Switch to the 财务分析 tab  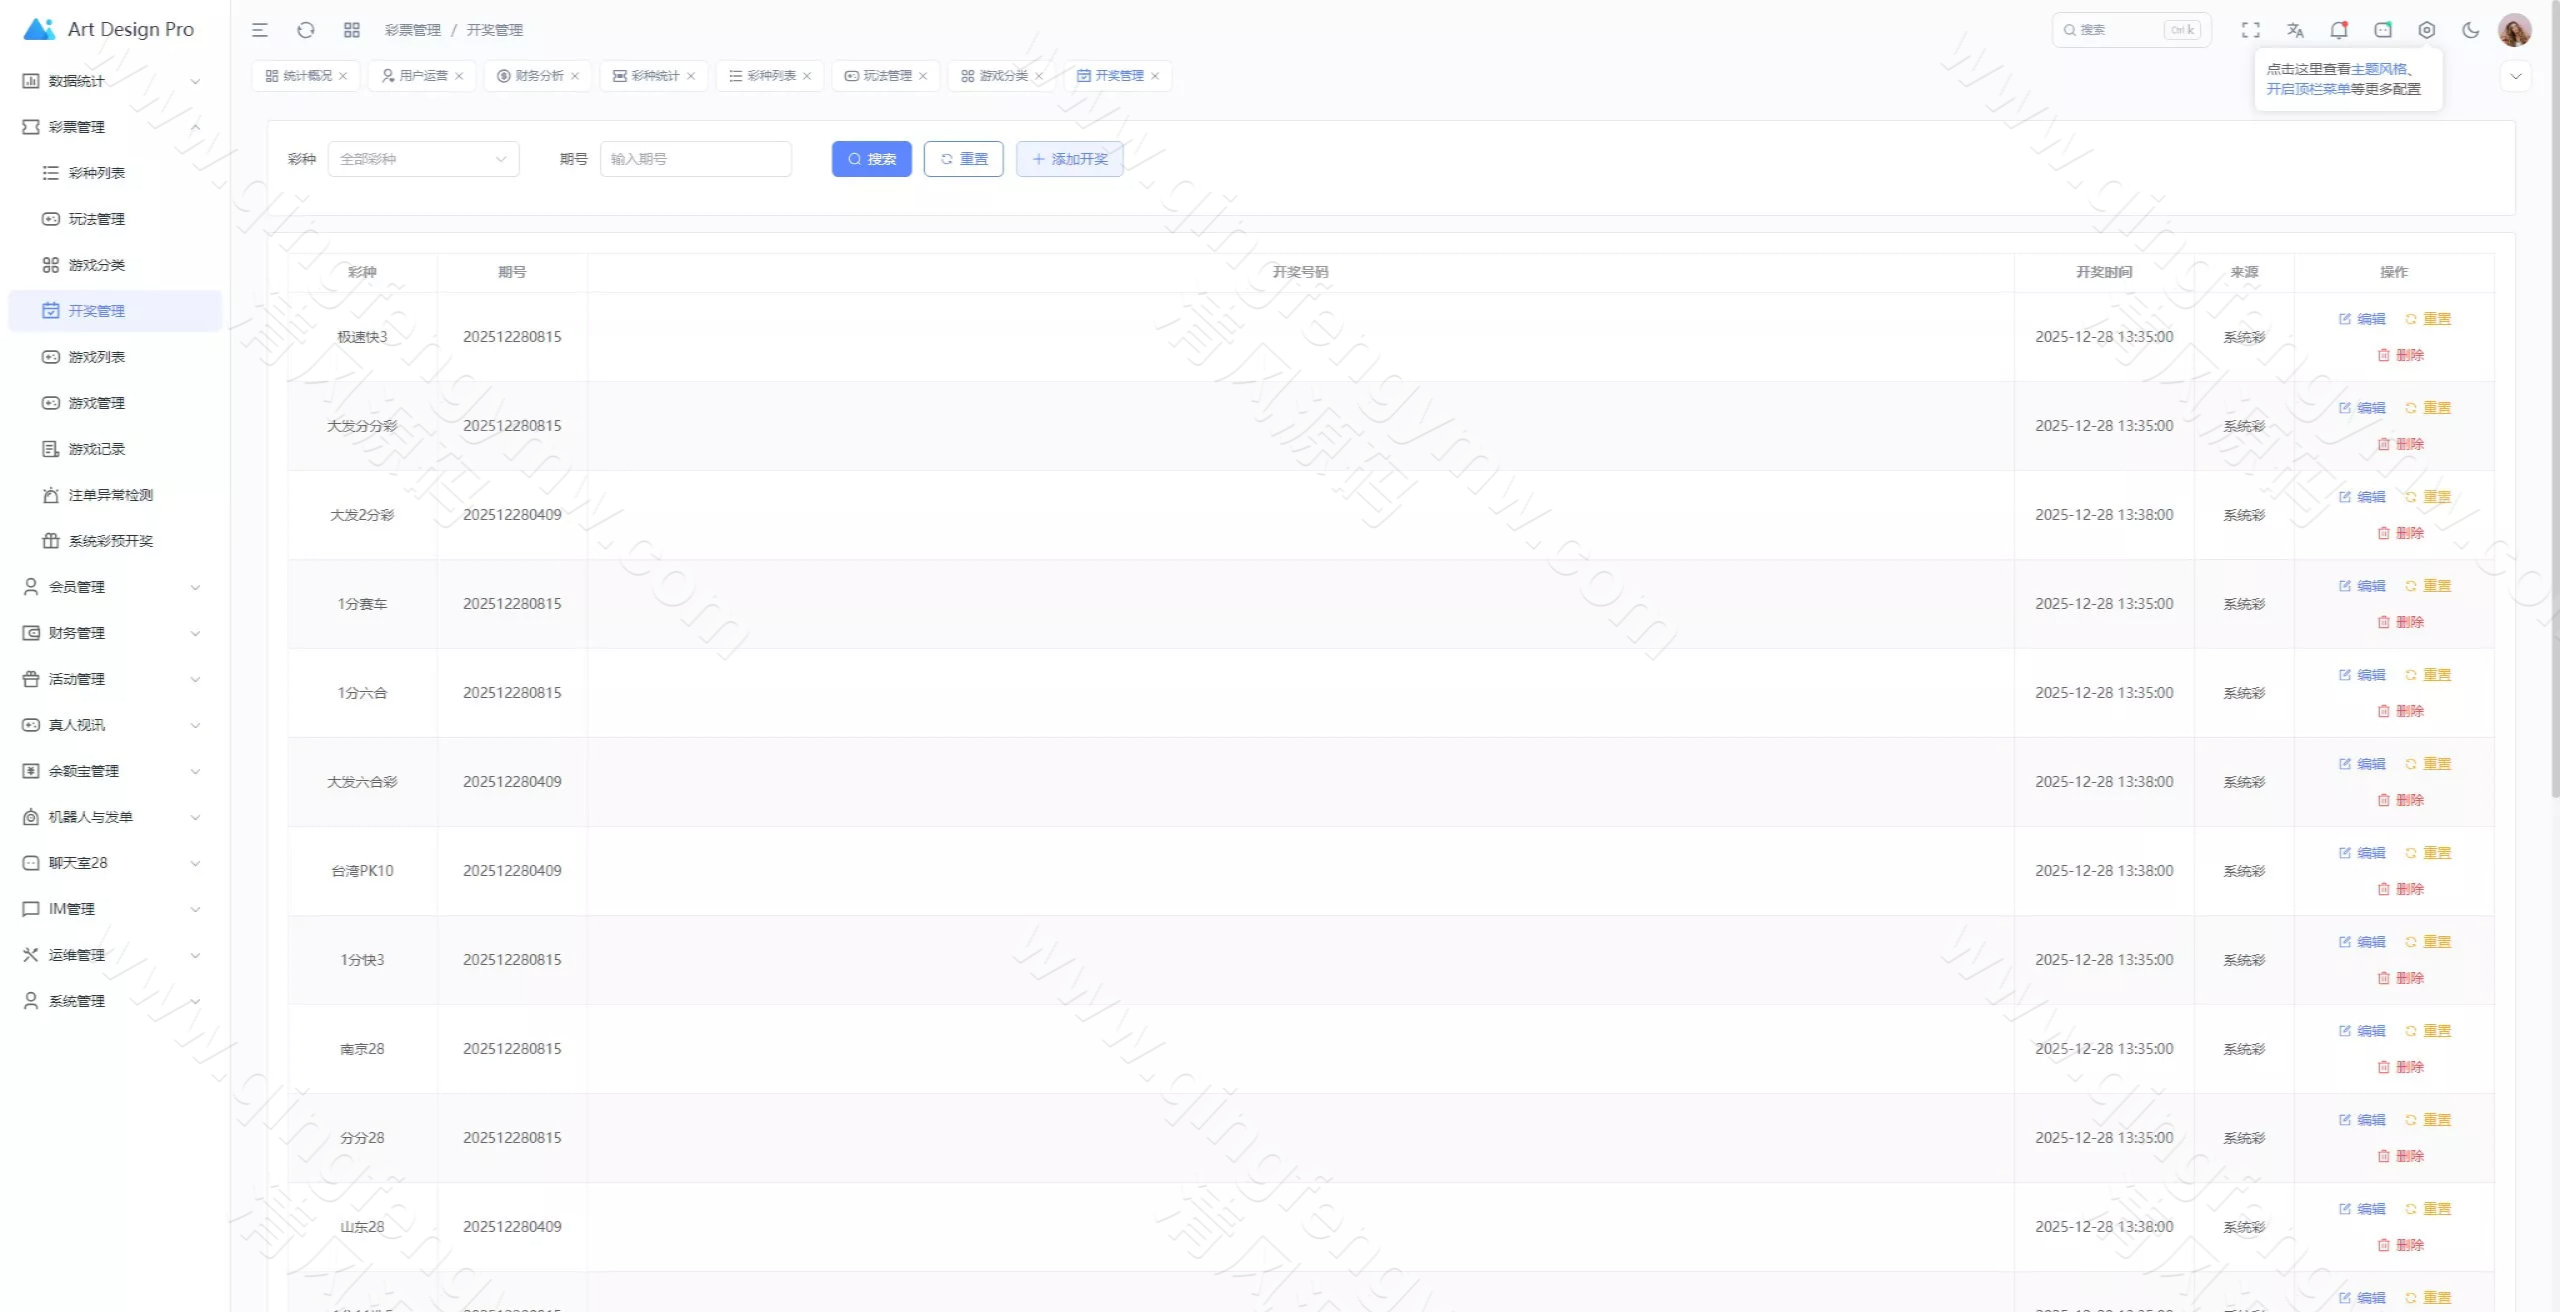tap(538, 76)
